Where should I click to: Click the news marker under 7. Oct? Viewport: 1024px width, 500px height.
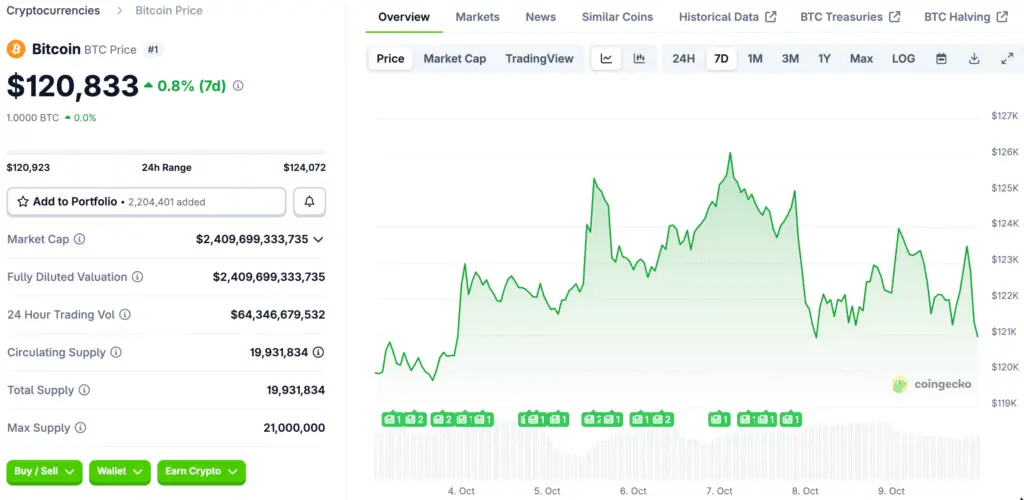(719, 419)
